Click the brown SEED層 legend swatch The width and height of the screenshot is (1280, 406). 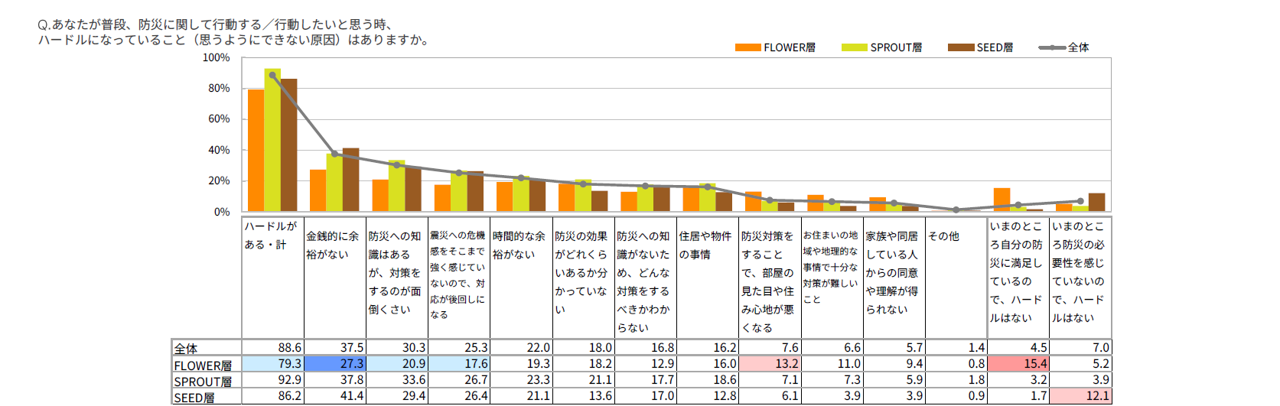(x=960, y=47)
